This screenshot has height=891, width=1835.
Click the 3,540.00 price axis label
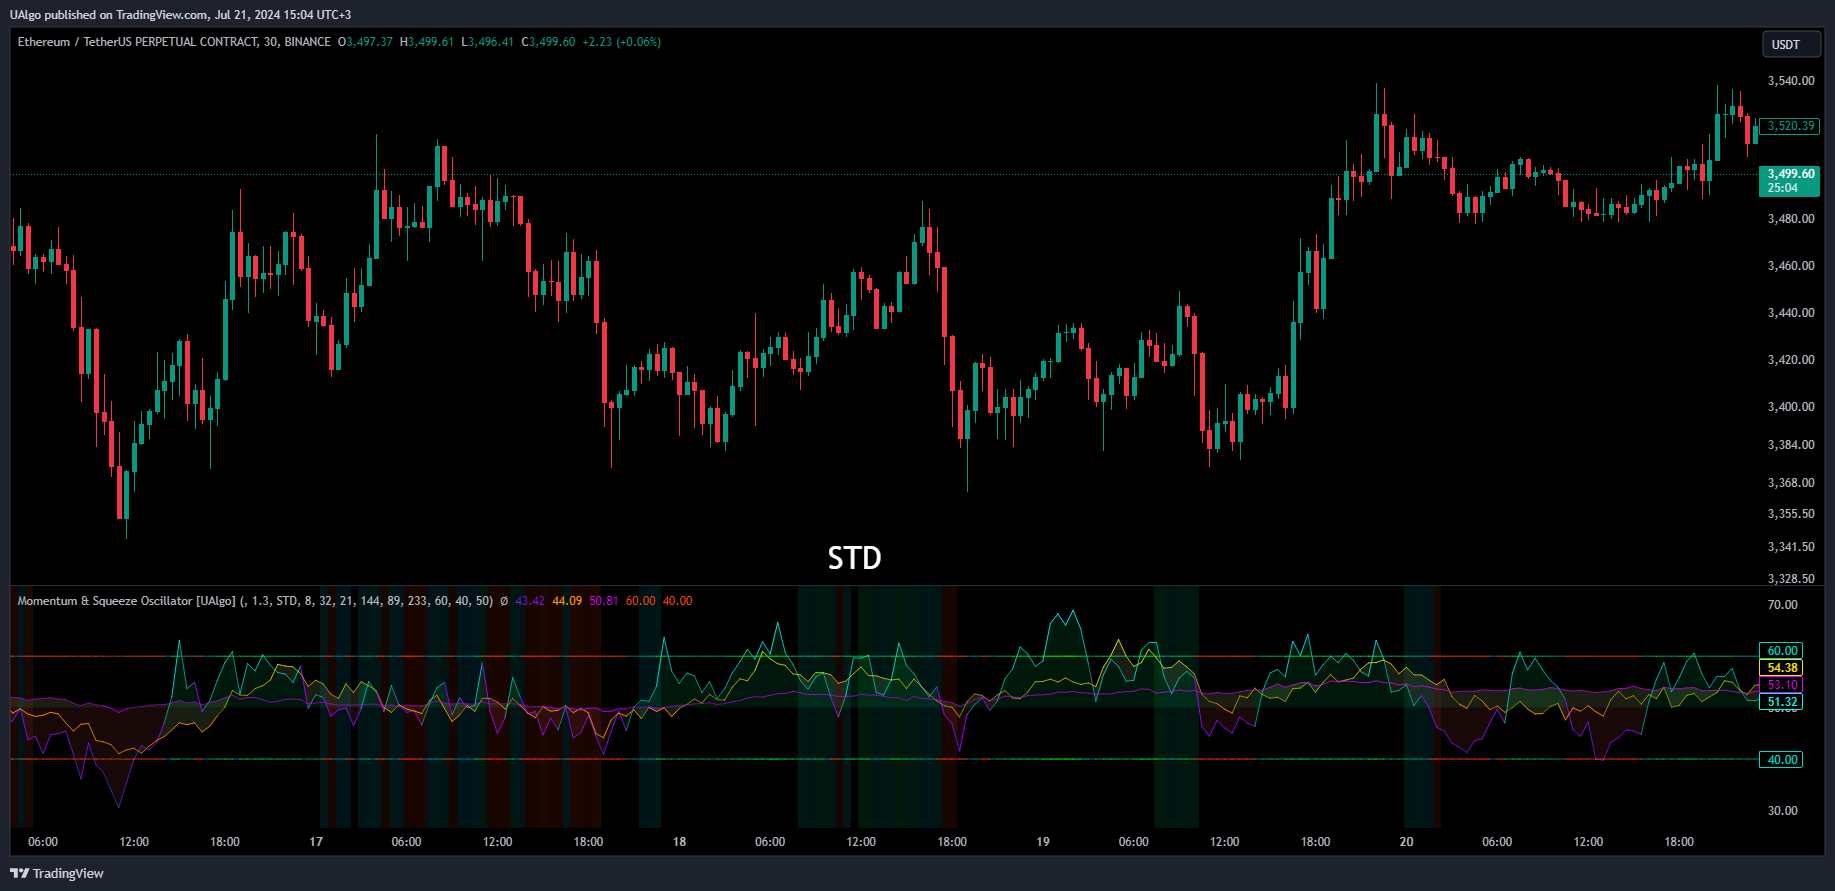[x=1791, y=81]
